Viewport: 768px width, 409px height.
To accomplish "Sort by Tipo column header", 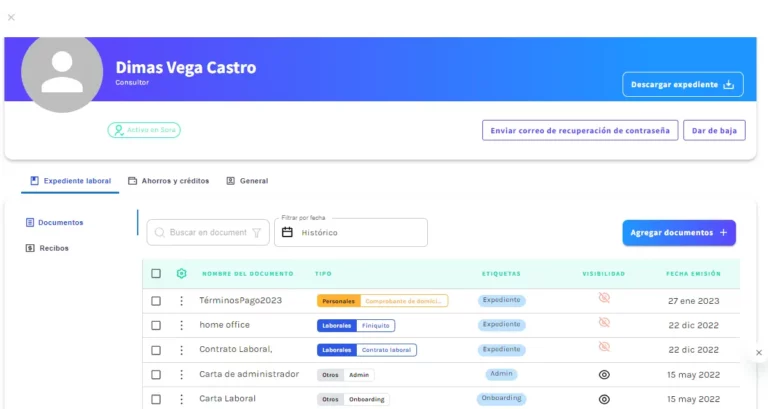I will [323, 274].
